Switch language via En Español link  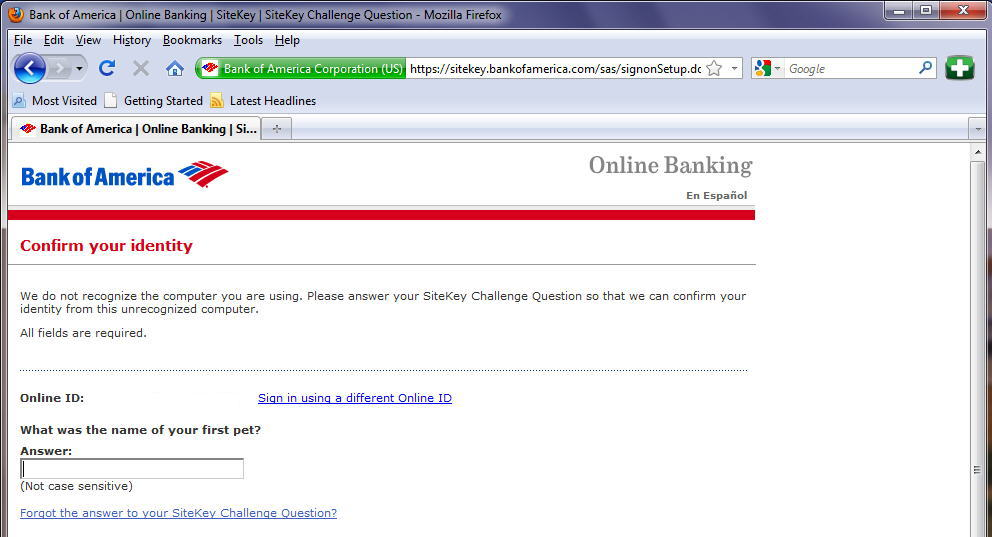point(717,195)
